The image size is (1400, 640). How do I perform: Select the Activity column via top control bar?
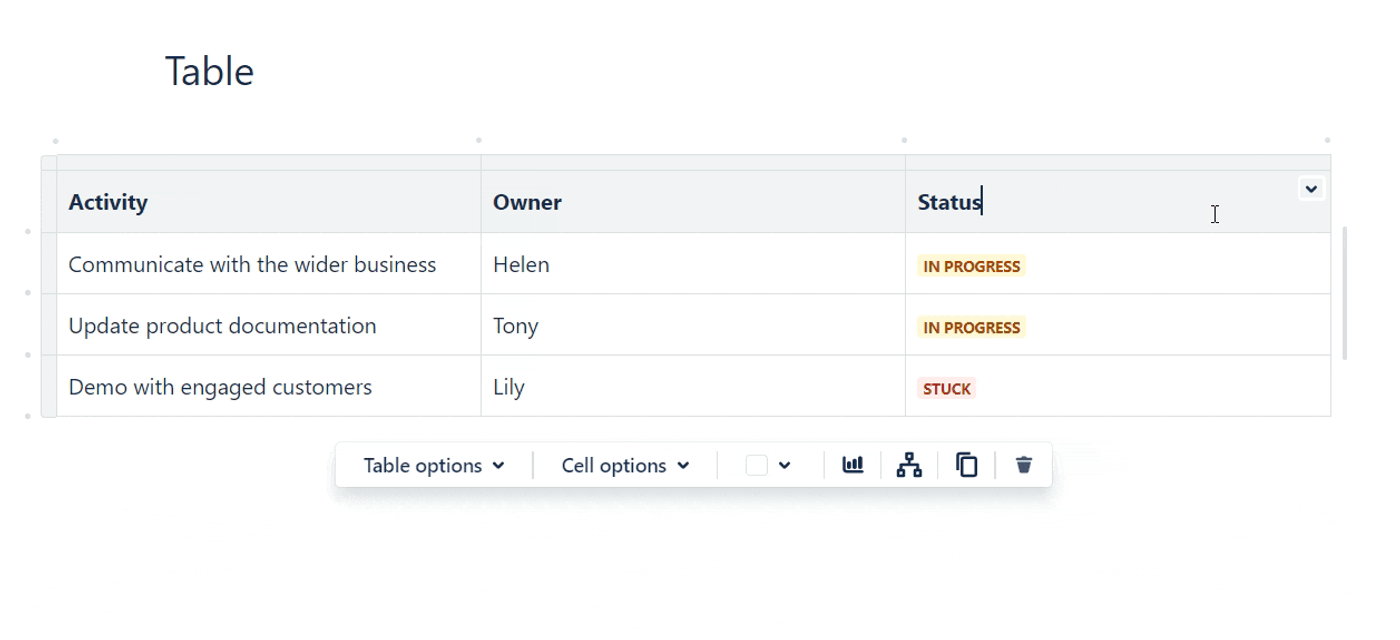point(269,163)
